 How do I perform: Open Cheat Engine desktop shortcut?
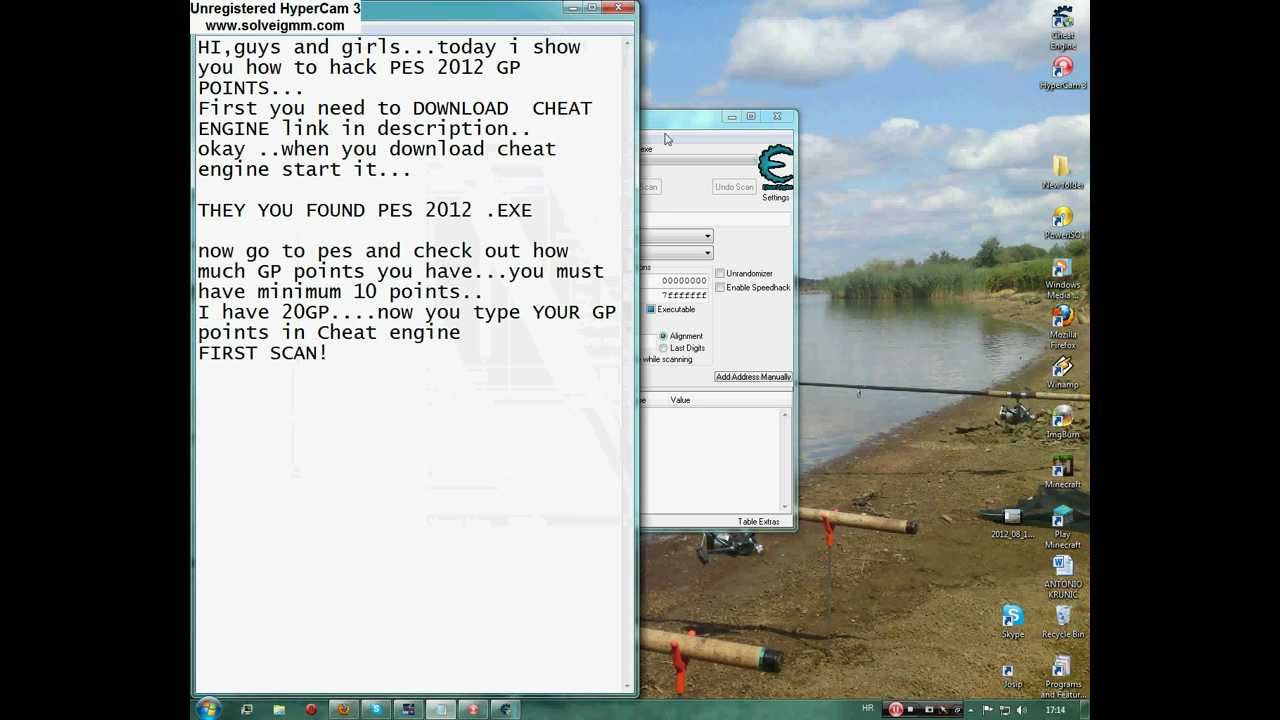1062,27
